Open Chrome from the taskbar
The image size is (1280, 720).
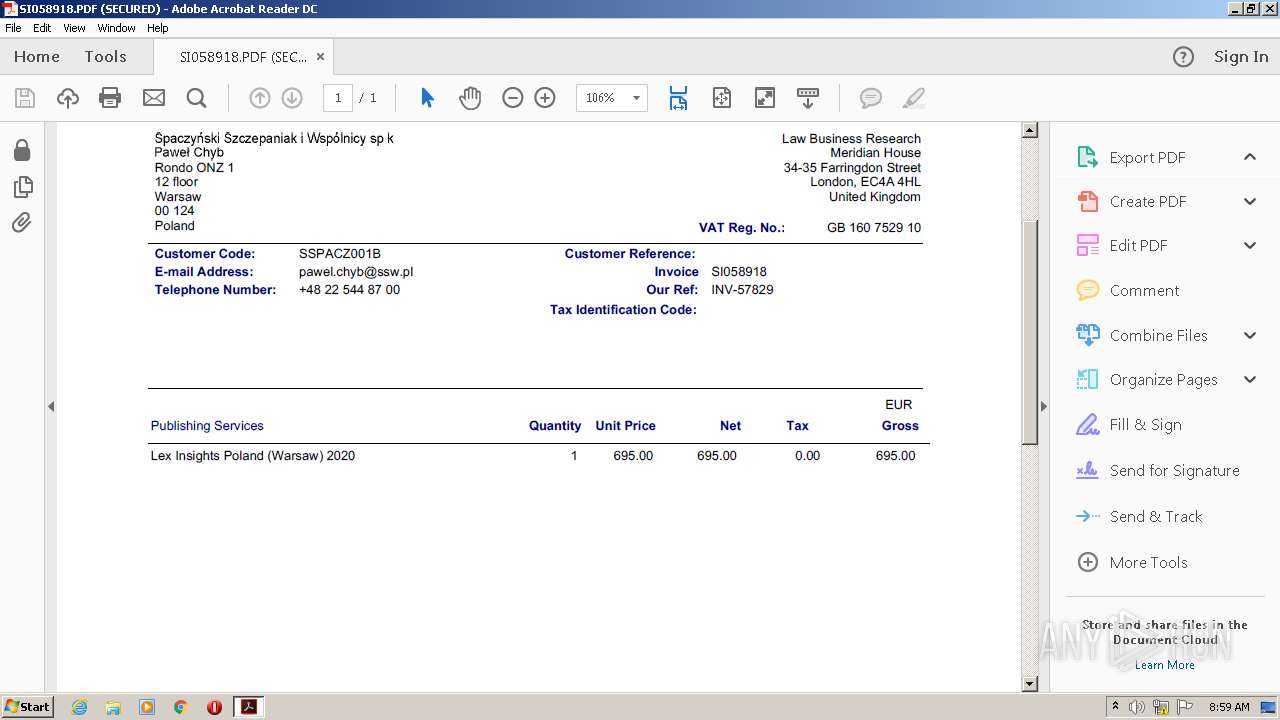click(180, 707)
